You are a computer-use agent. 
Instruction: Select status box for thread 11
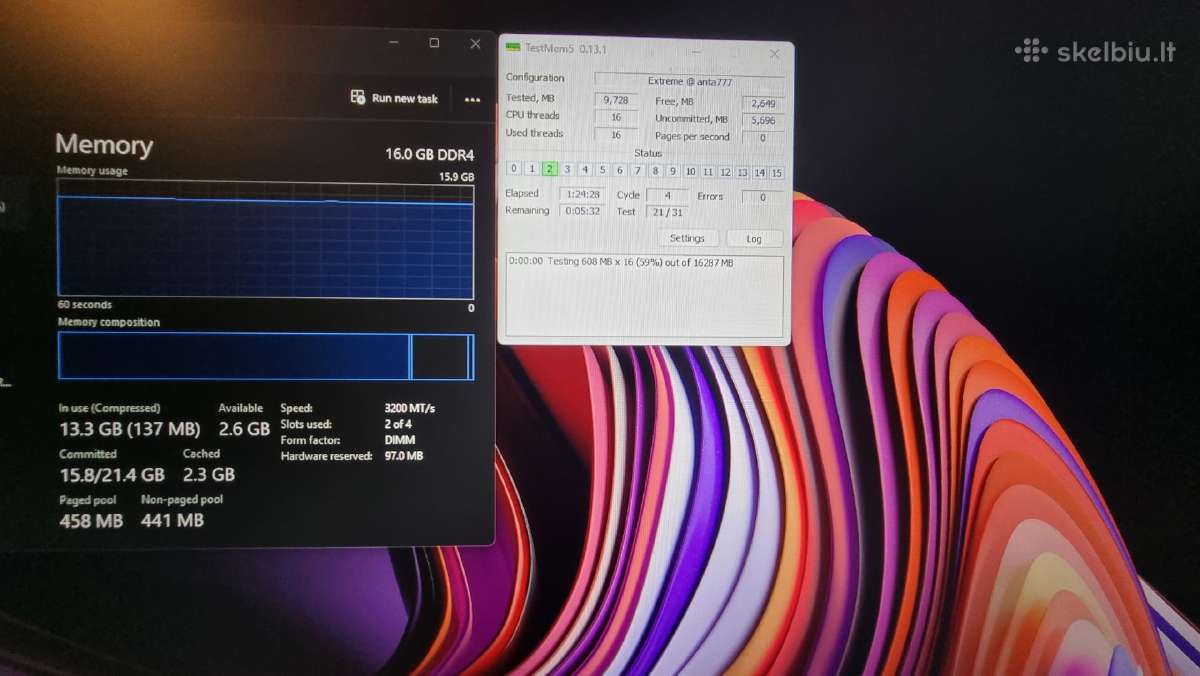(708, 172)
